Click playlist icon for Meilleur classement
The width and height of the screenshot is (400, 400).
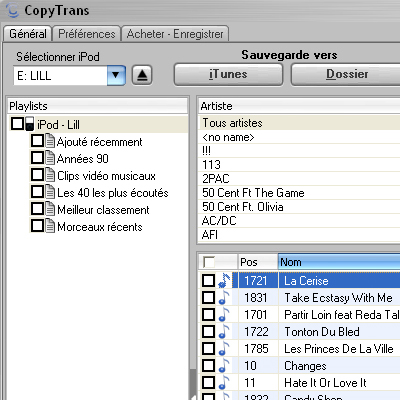(50, 209)
